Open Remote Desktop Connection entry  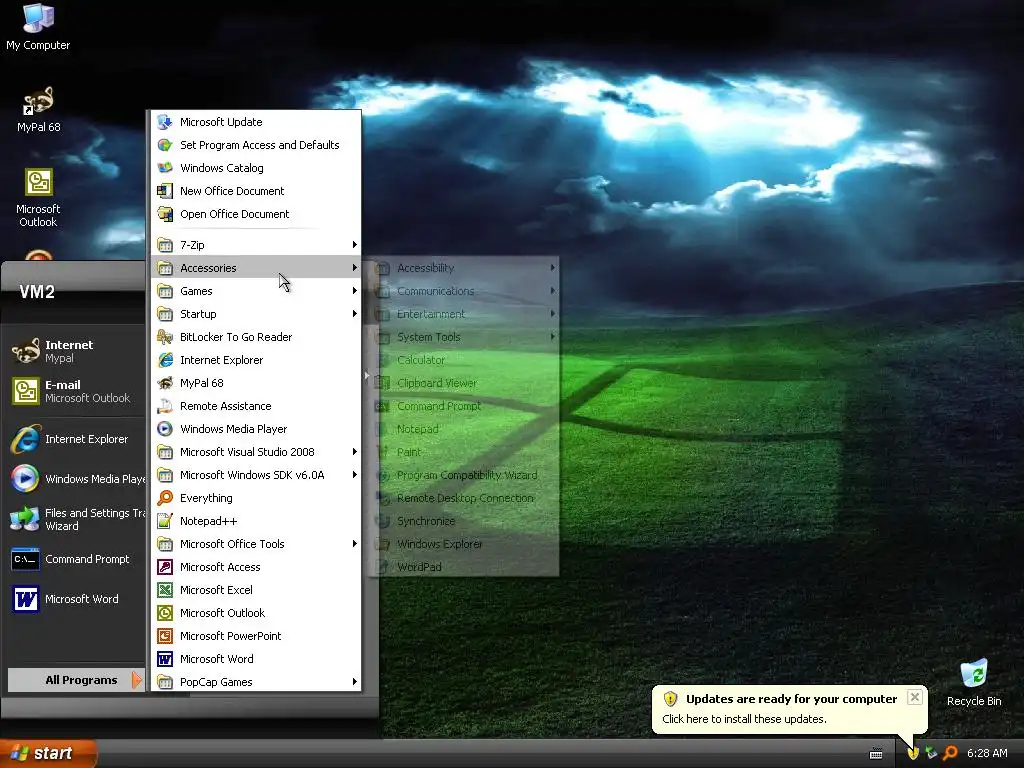click(x=464, y=498)
